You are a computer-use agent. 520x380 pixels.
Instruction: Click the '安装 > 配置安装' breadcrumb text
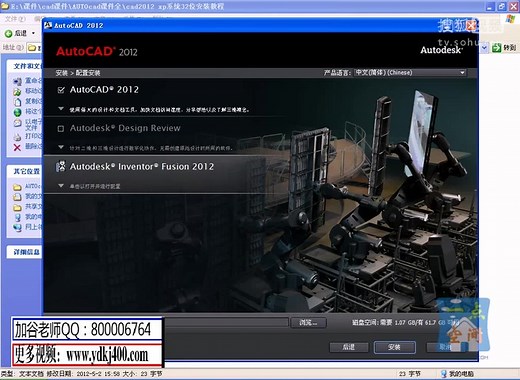click(78, 73)
